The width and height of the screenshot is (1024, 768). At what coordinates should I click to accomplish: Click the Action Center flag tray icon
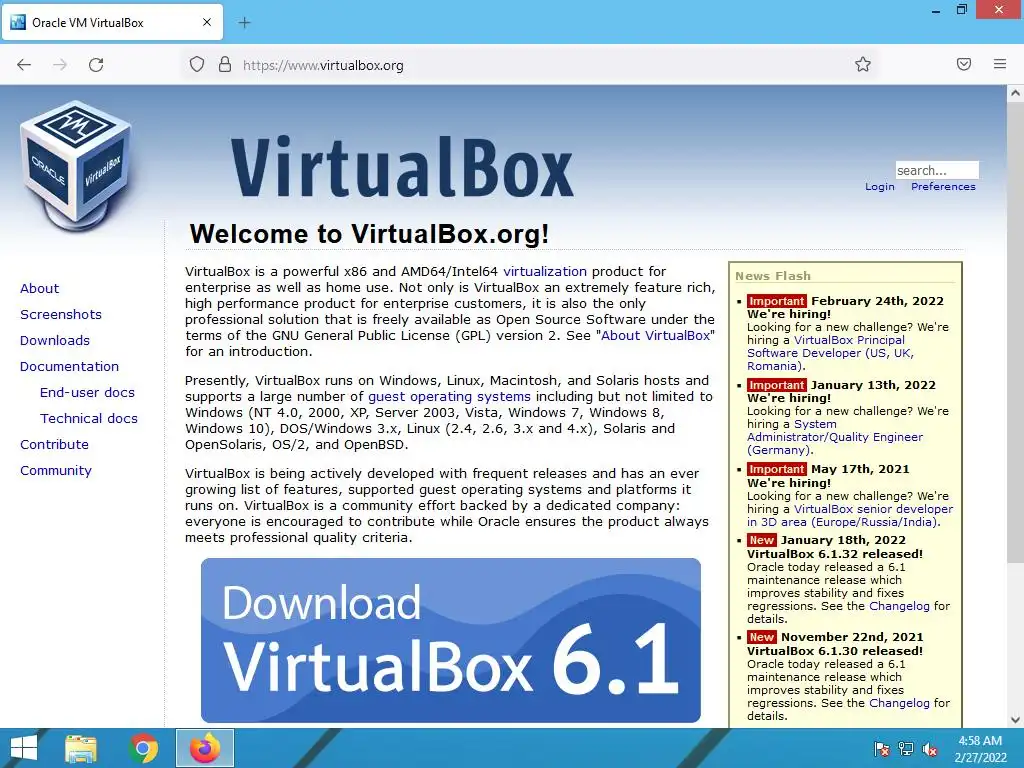click(x=882, y=749)
